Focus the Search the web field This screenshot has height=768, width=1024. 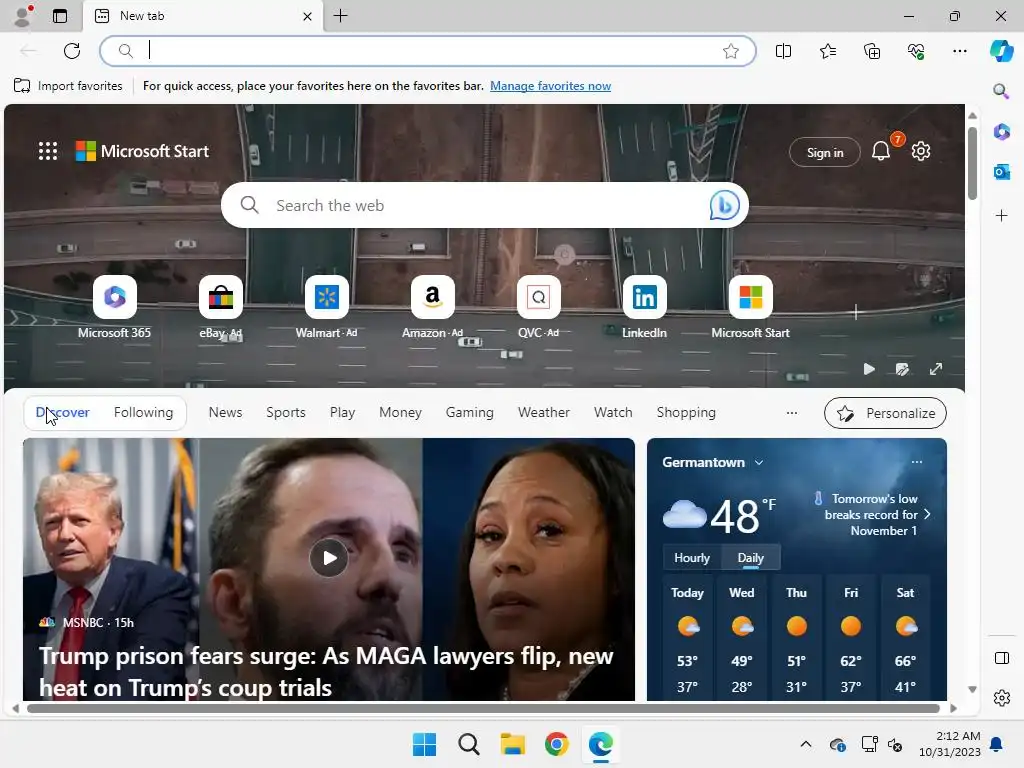point(485,205)
